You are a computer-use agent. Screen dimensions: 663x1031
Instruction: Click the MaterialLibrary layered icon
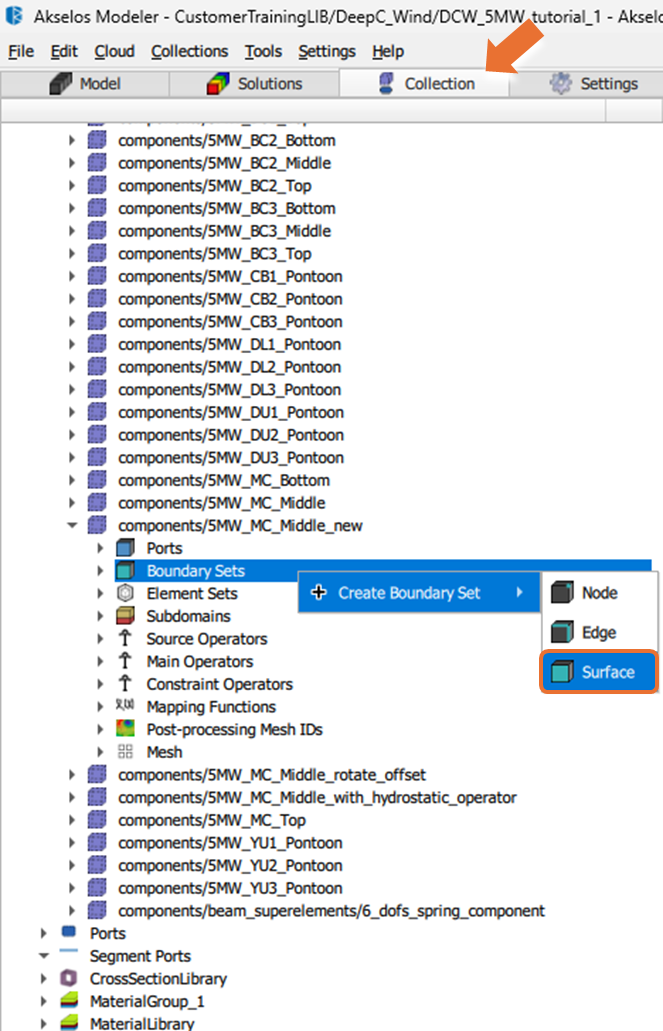coord(68,1023)
